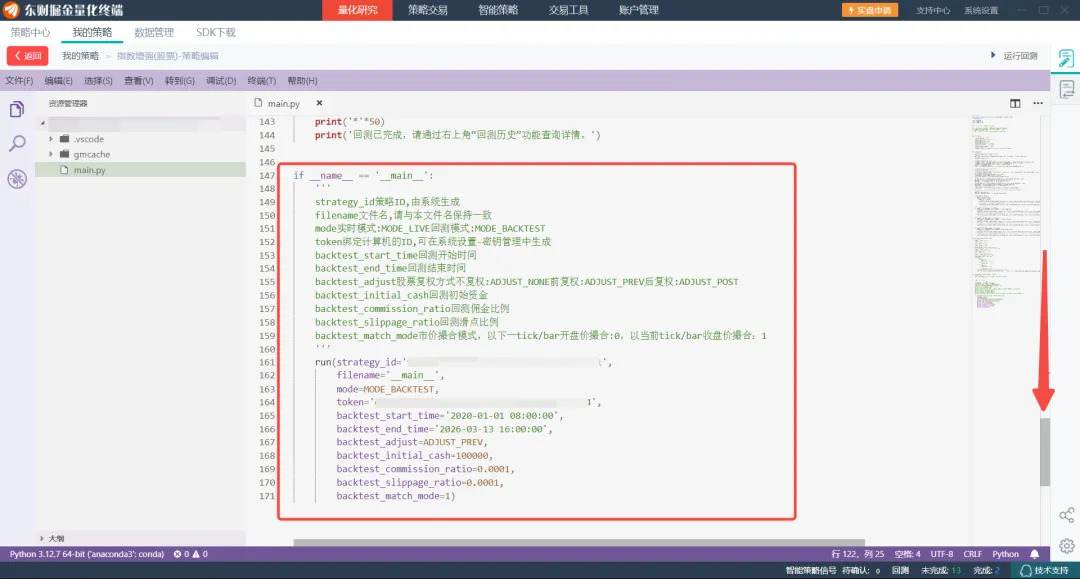This screenshot has width=1080, height=579.
Task: Open the 转到(G) menu
Action: click(x=180, y=81)
